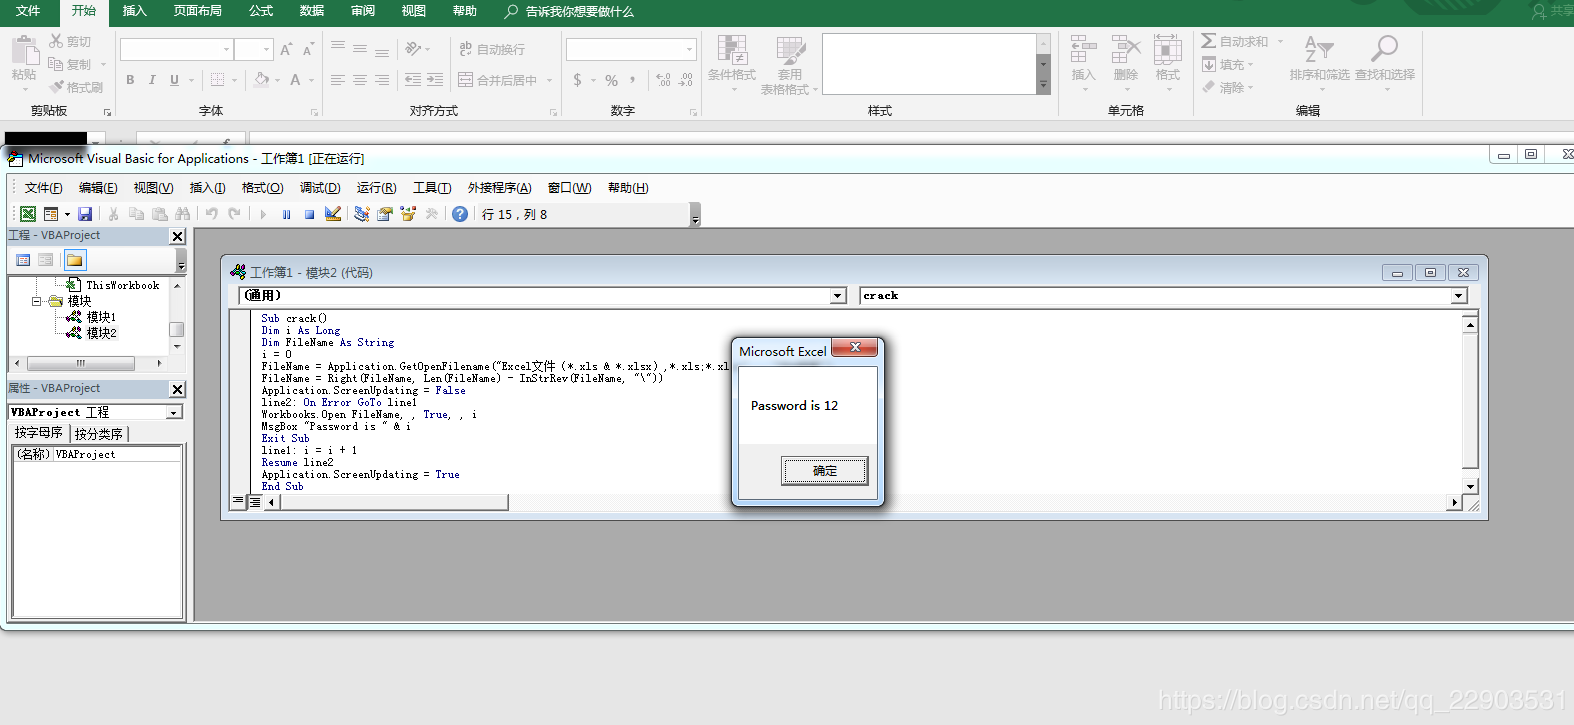Collapse the 模块 folder tree node
The height and width of the screenshot is (725, 1574).
tap(36, 300)
